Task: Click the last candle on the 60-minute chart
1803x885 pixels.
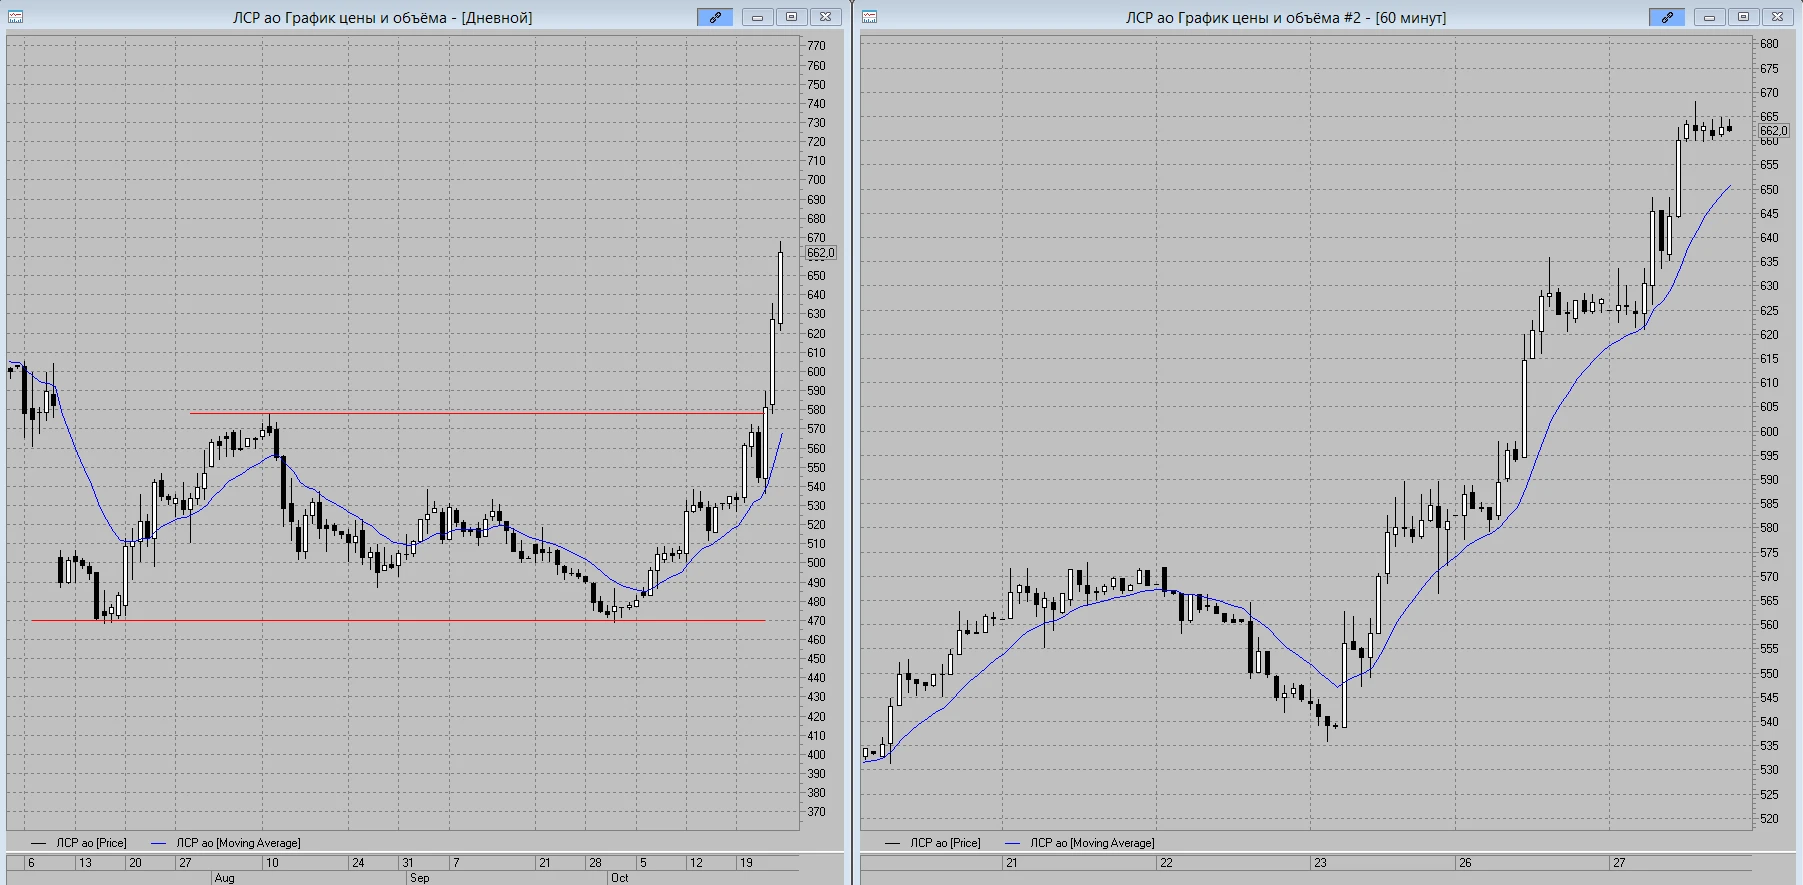Action: click(x=1730, y=127)
